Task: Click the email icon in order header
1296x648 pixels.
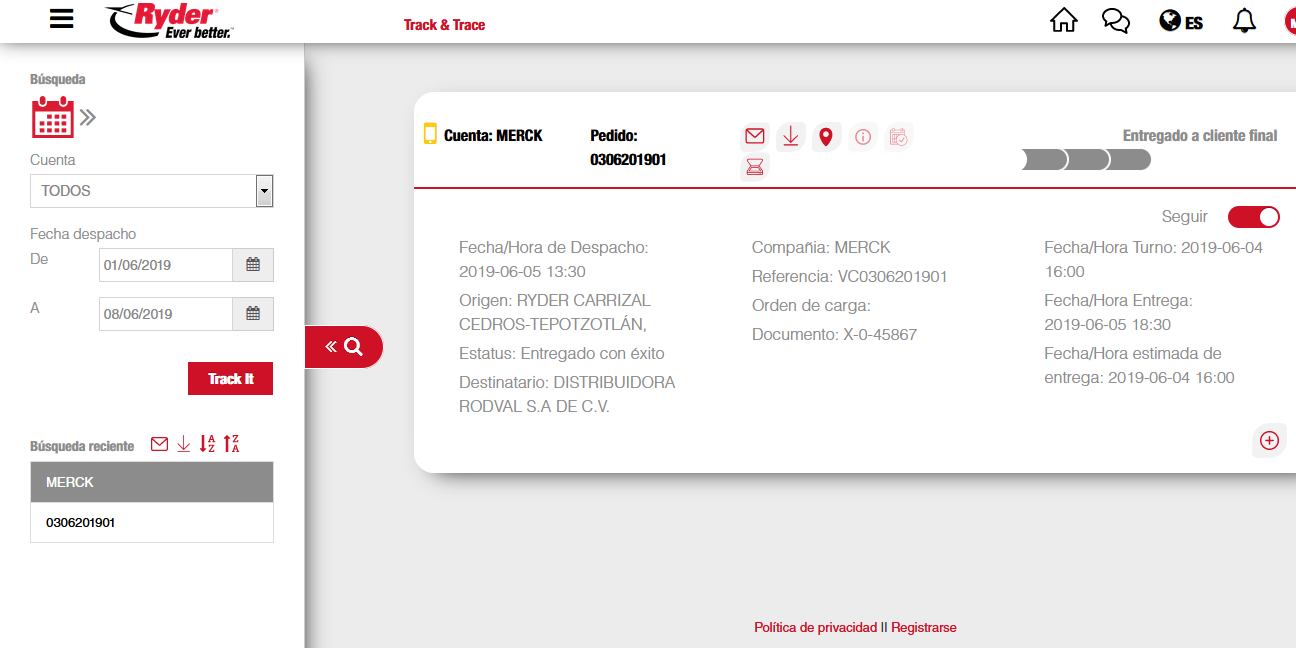Action: pos(755,137)
